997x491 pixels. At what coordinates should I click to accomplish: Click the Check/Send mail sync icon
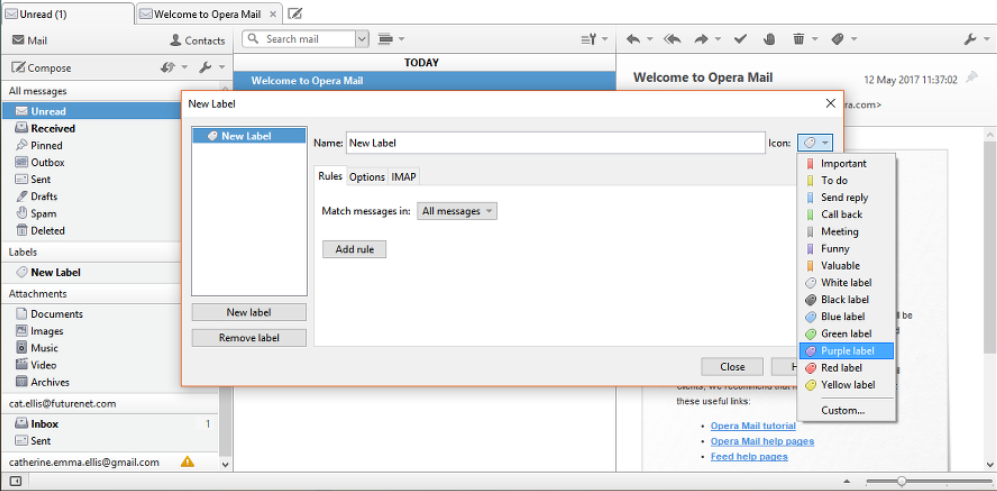coord(167,67)
